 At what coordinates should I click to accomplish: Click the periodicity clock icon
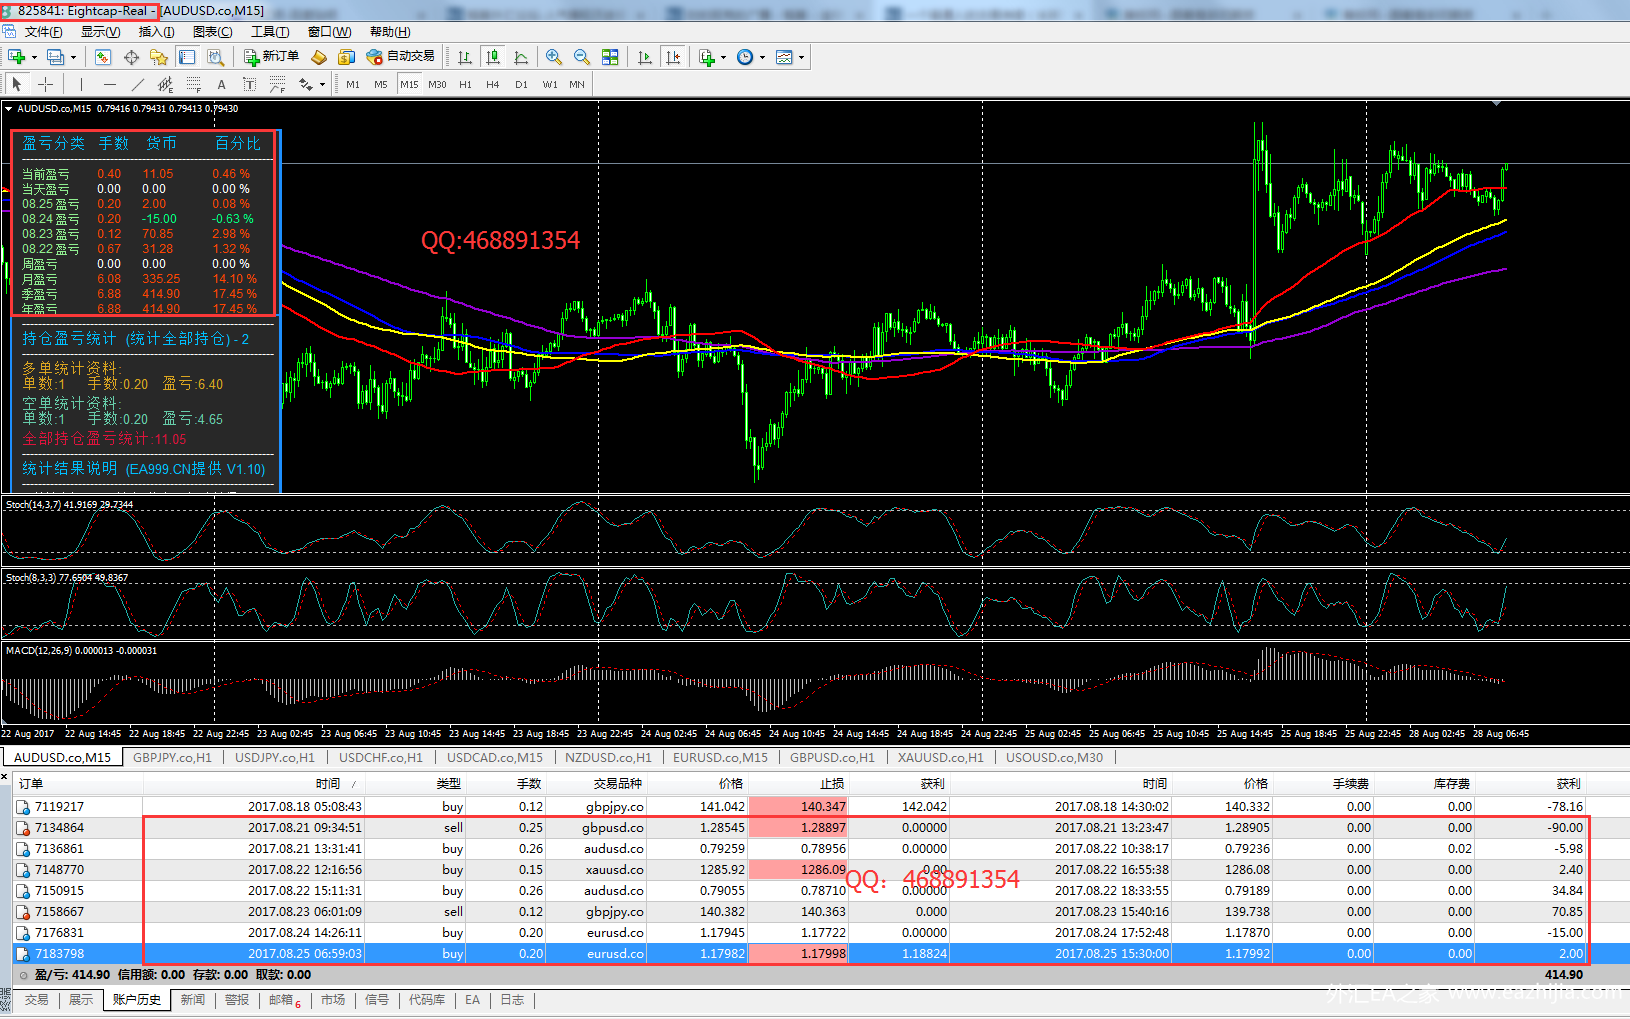coord(745,57)
